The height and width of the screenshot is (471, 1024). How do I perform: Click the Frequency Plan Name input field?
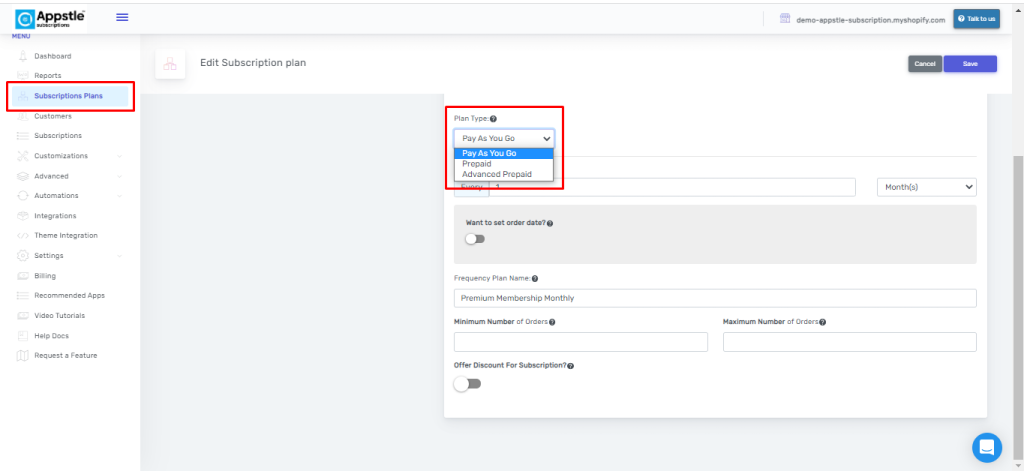[714, 298]
